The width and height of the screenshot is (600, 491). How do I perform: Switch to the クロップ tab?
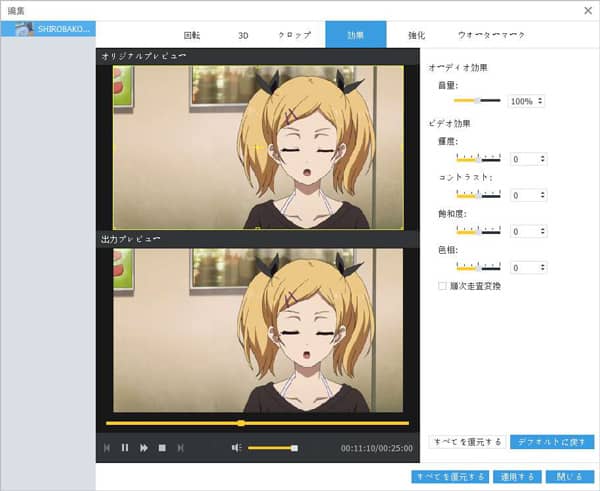point(295,35)
